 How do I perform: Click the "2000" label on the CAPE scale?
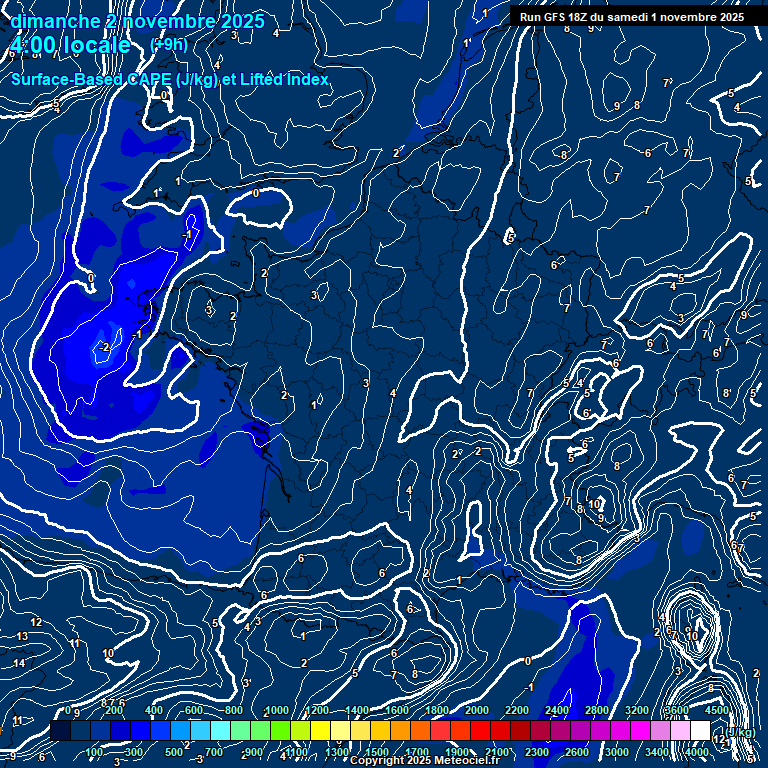point(477,710)
